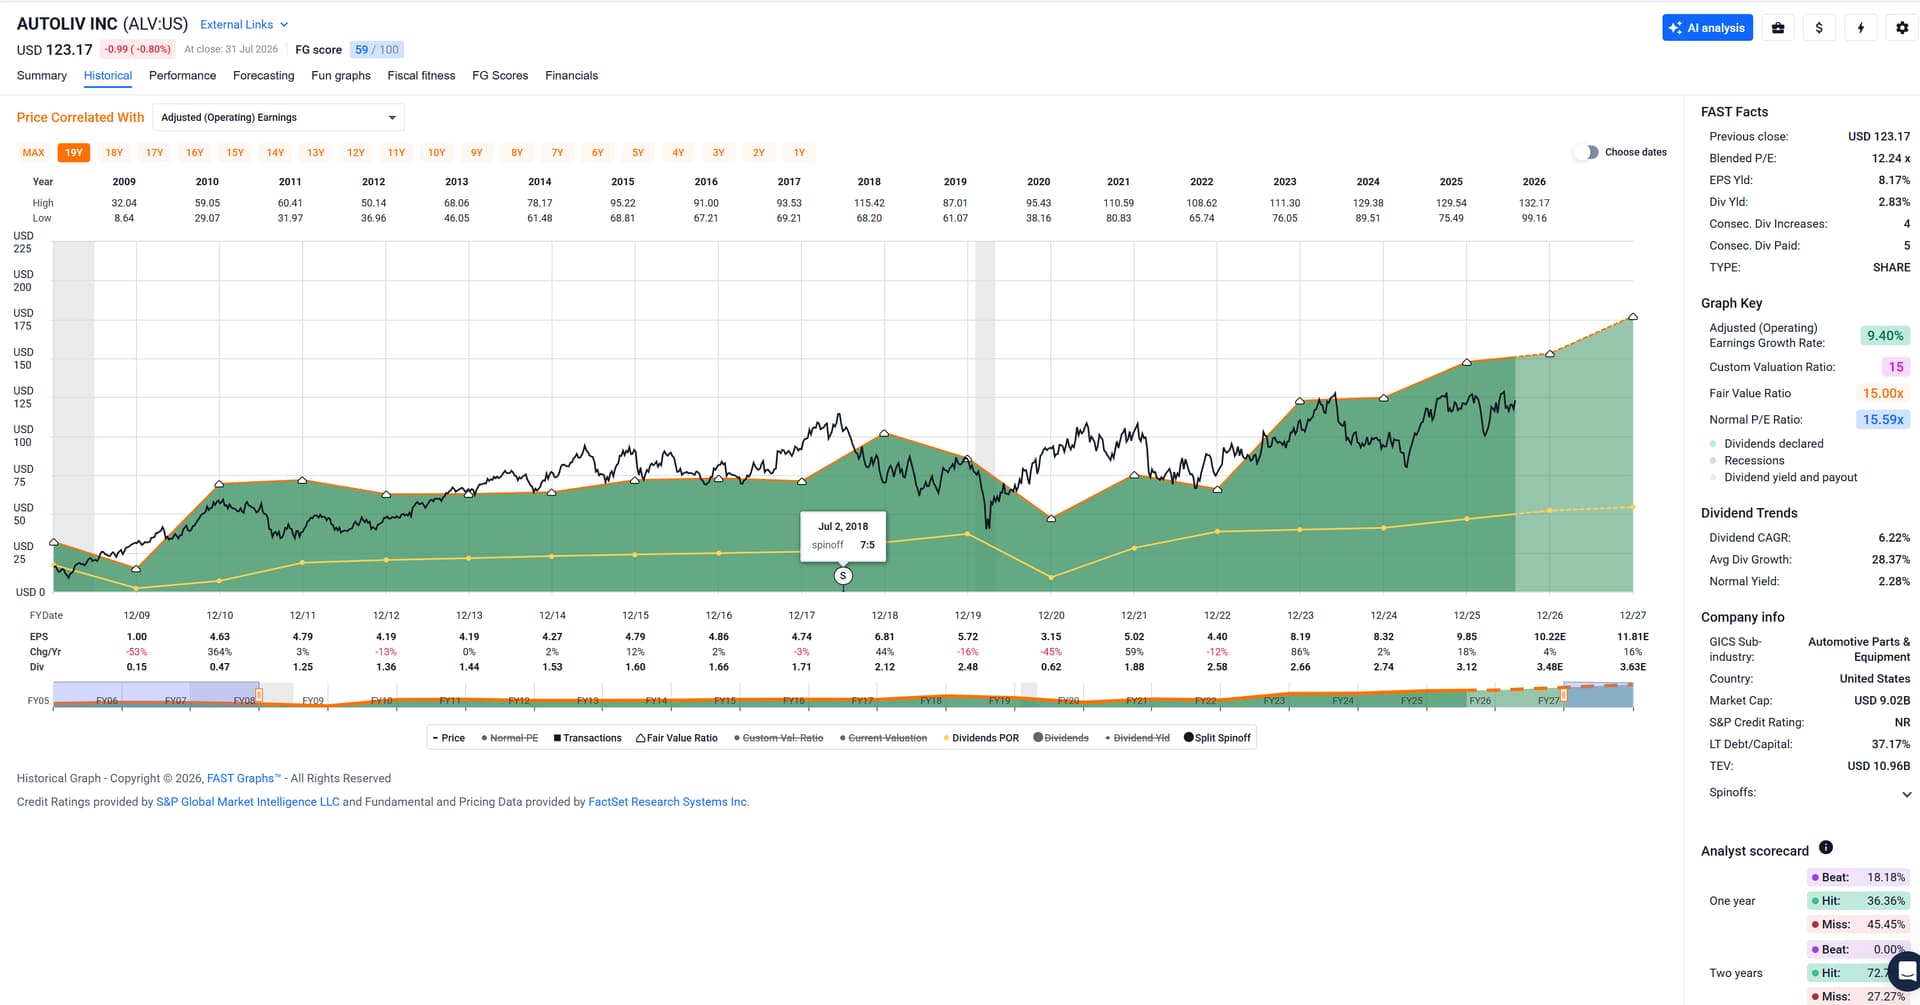This screenshot has height=1005, width=1920.
Task: Open the External Links dropdown
Action: click(244, 24)
